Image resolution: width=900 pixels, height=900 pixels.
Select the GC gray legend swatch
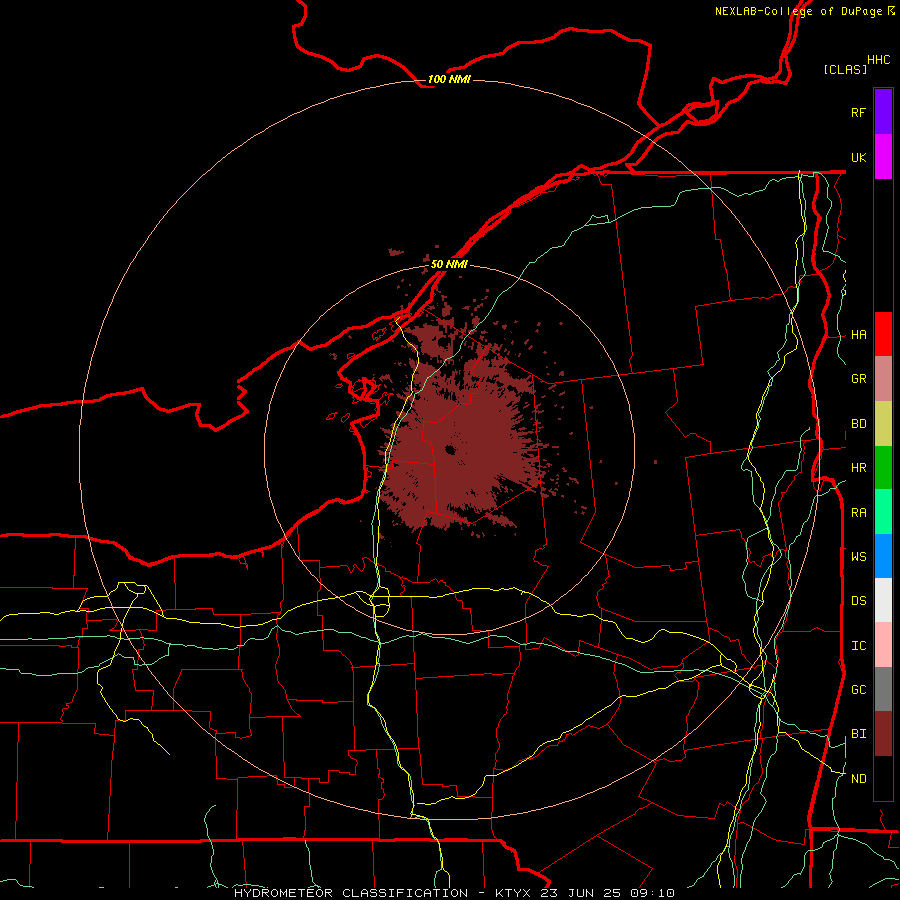883,689
